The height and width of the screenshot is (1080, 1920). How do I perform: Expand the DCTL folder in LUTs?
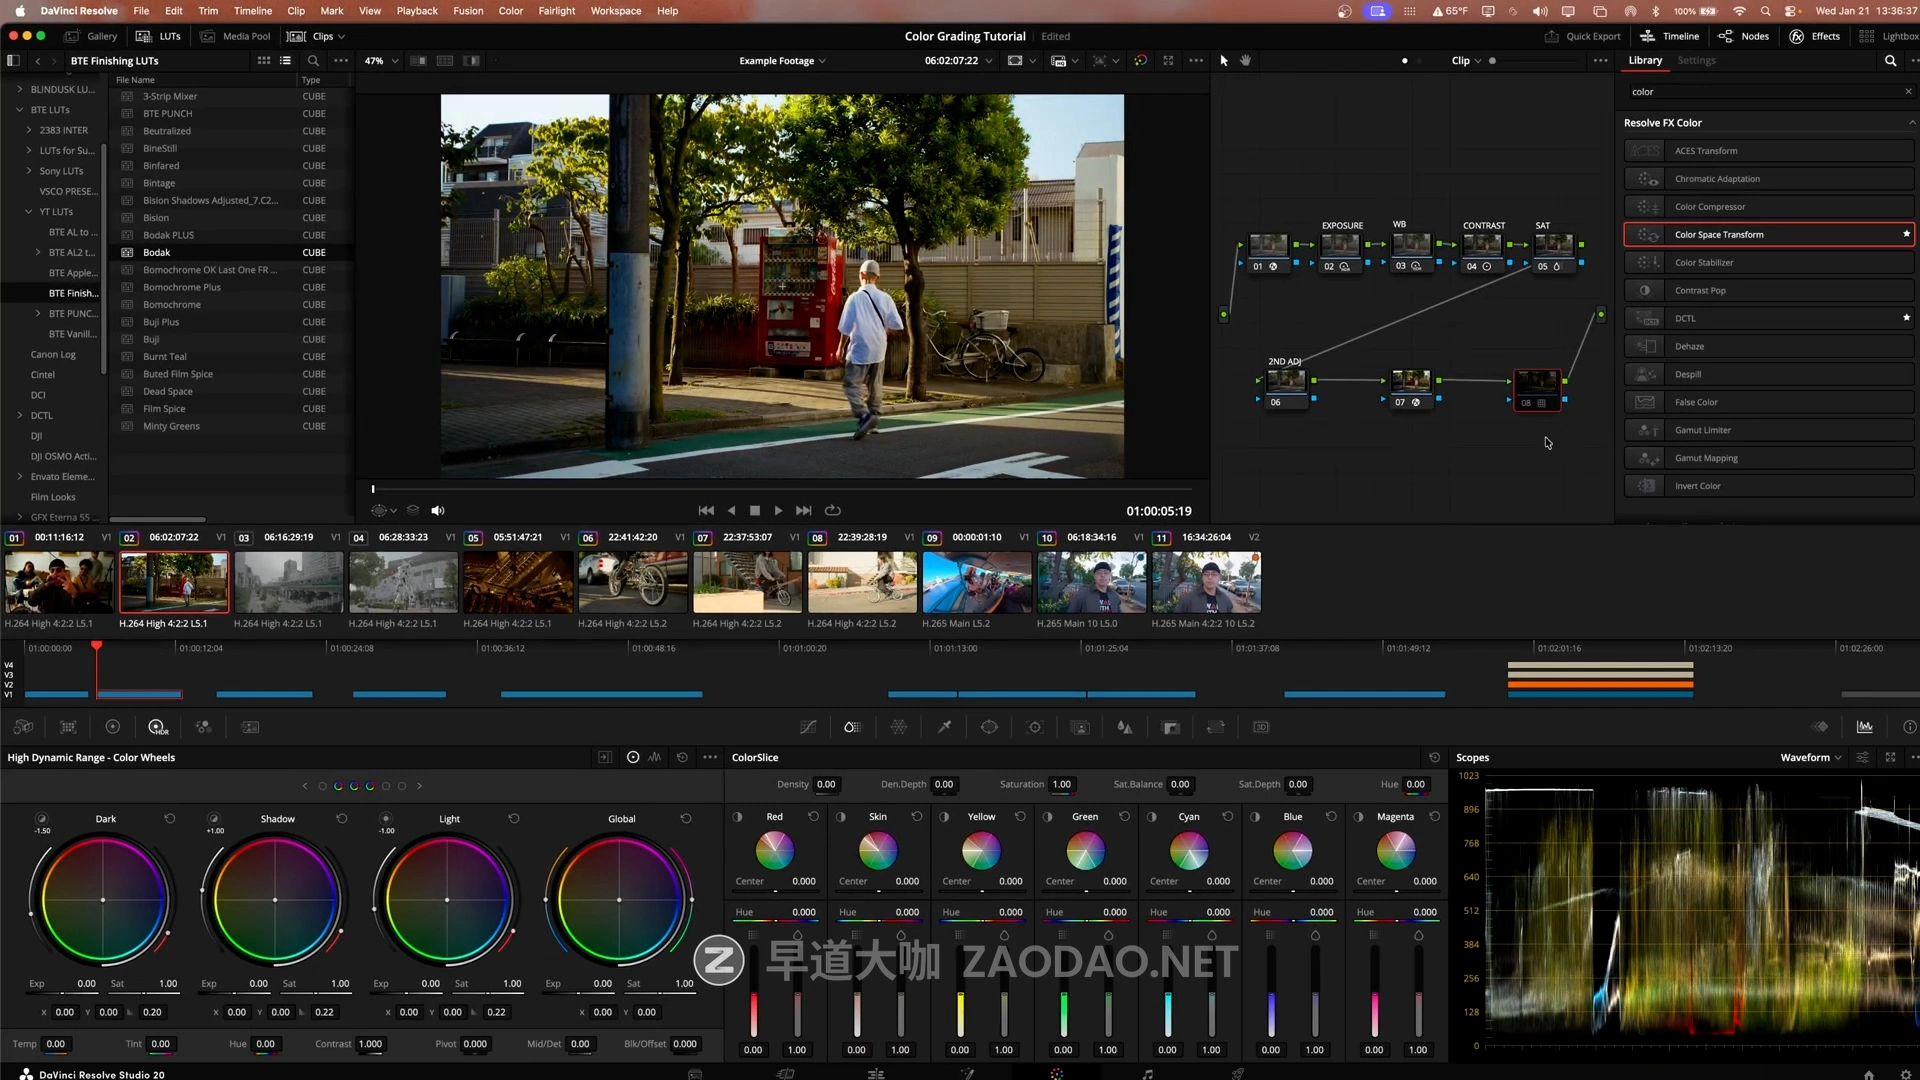[20, 415]
